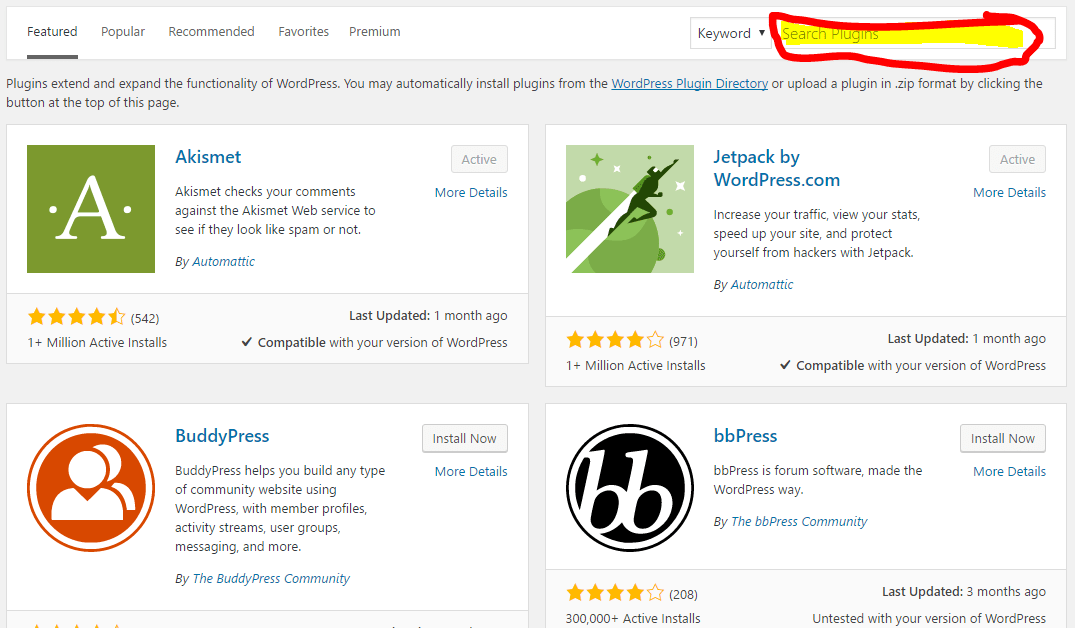Switch to the Favorites tab
1075x628 pixels.
[x=303, y=32]
